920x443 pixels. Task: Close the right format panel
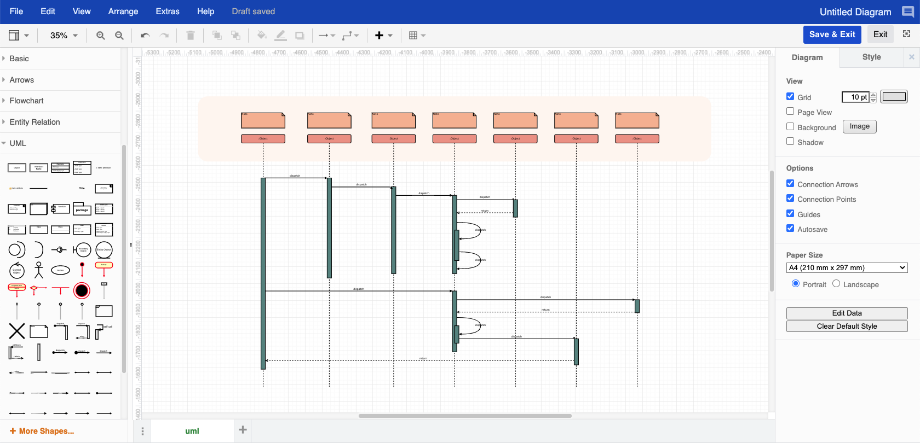coord(911,58)
